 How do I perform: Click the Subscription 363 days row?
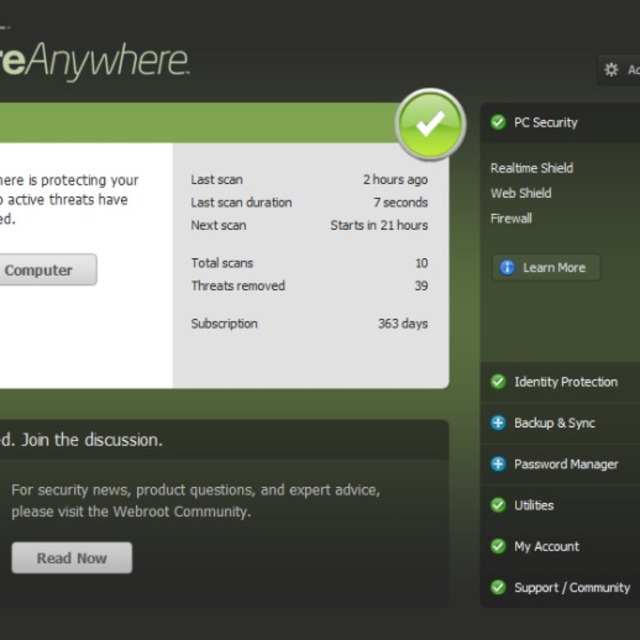(x=309, y=324)
